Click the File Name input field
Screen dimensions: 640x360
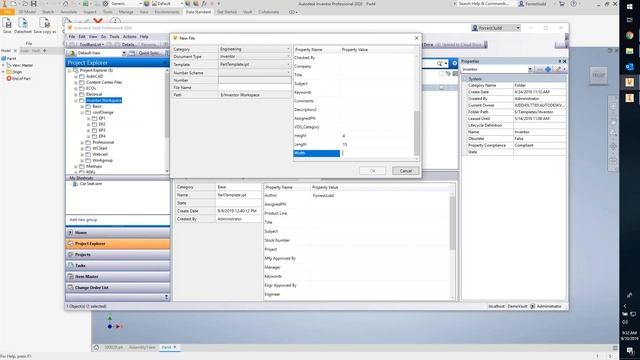pyautogui.click(x=254, y=87)
